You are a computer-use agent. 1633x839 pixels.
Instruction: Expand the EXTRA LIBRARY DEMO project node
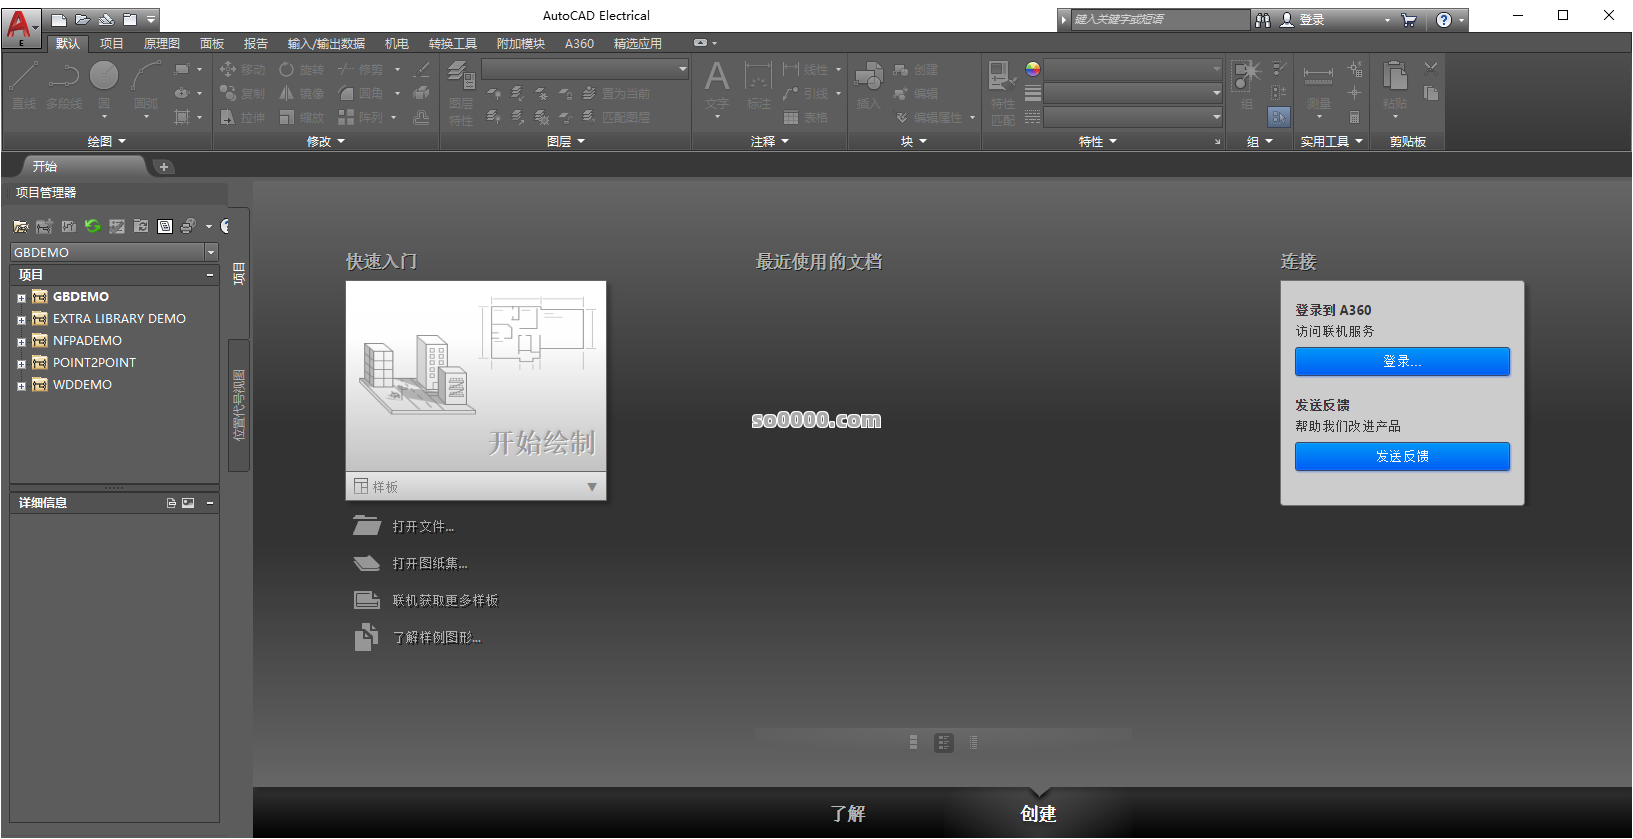click(x=21, y=320)
